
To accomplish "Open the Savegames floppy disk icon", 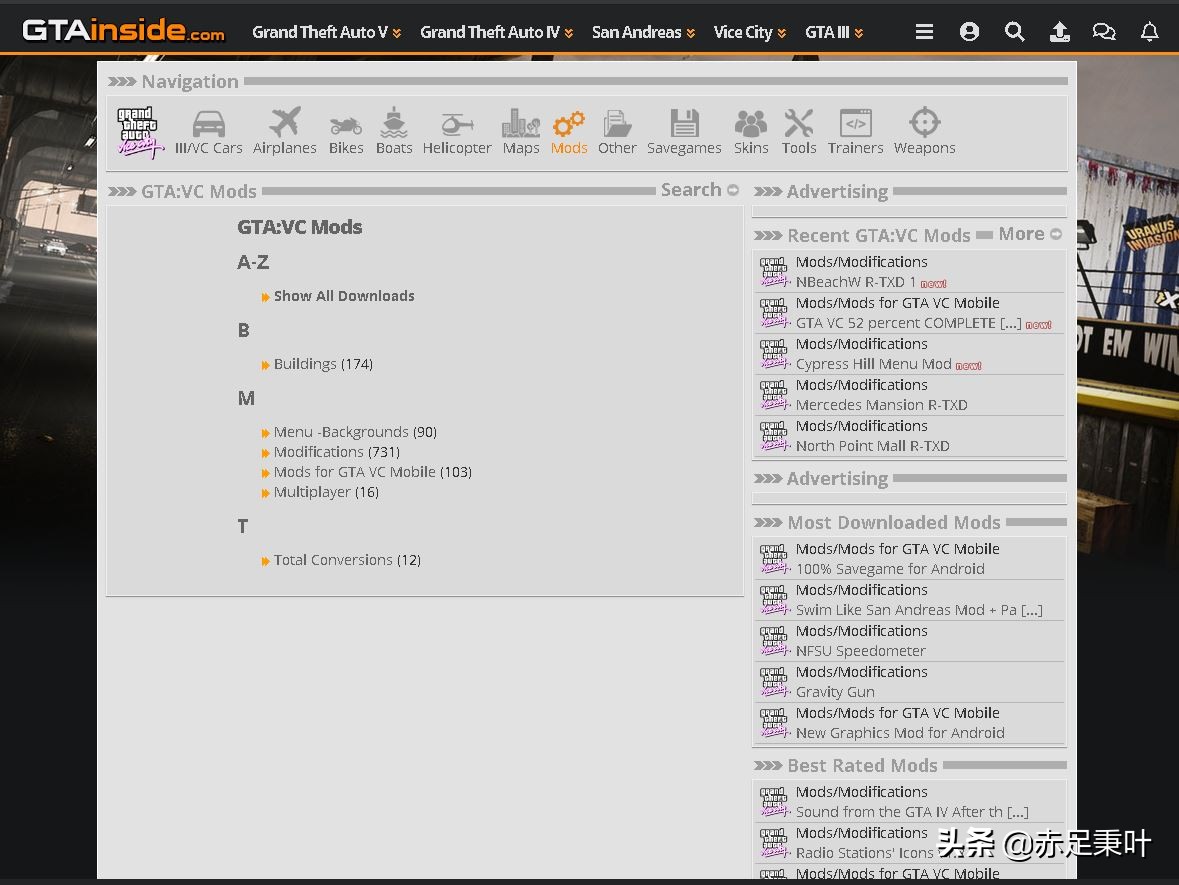I will pyautogui.click(x=684, y=125).
